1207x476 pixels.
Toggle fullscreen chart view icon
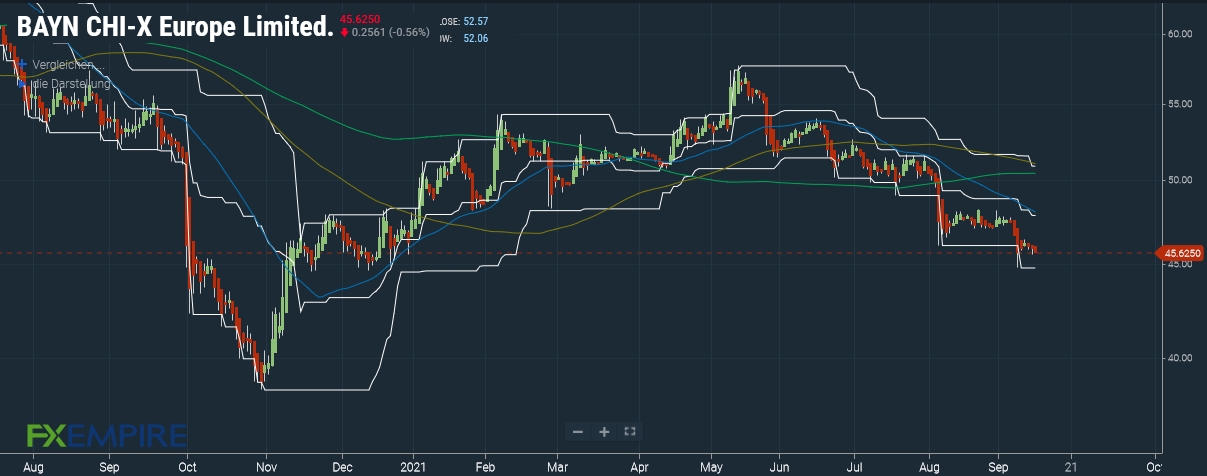tap(630, 432)
